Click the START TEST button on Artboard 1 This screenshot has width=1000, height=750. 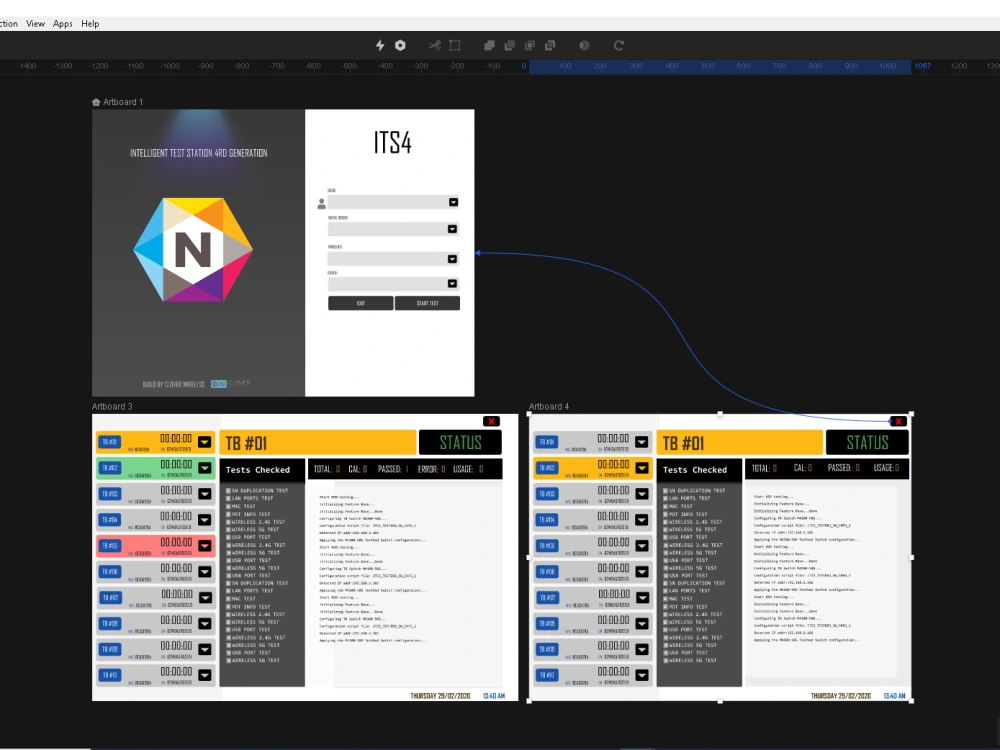pos(427,303)
